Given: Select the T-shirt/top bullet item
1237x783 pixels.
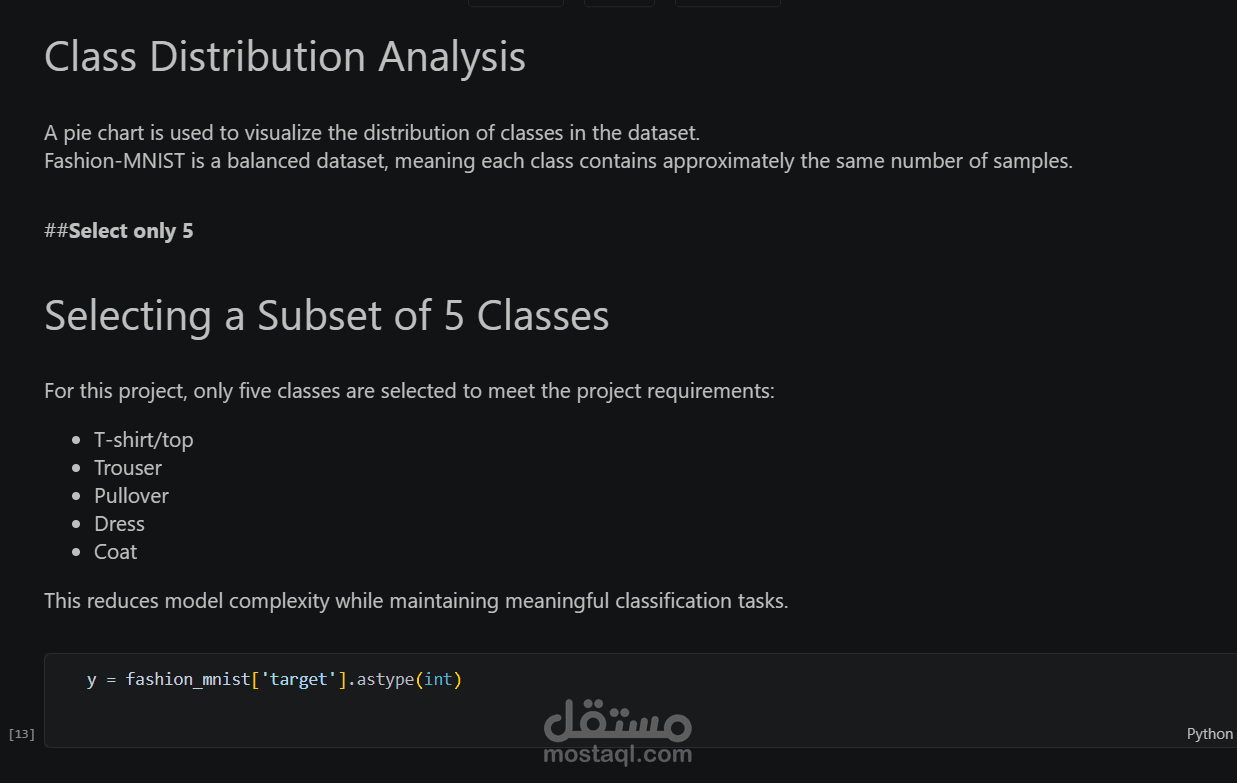Looking at the screenshot, I should 143,440.
